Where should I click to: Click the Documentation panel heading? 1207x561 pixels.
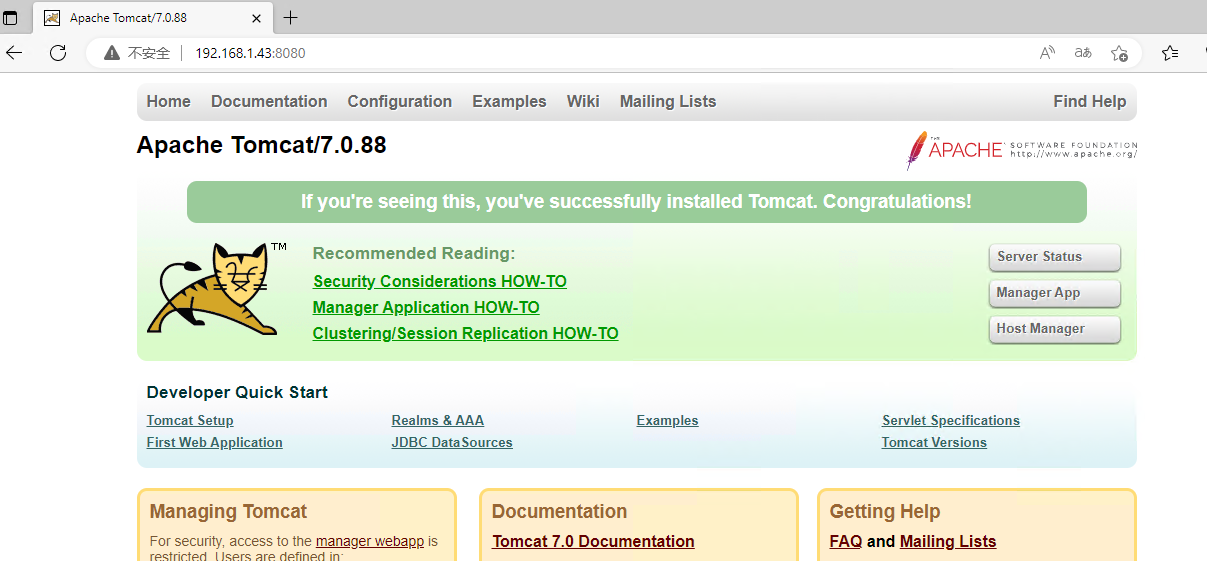(559, 512)
